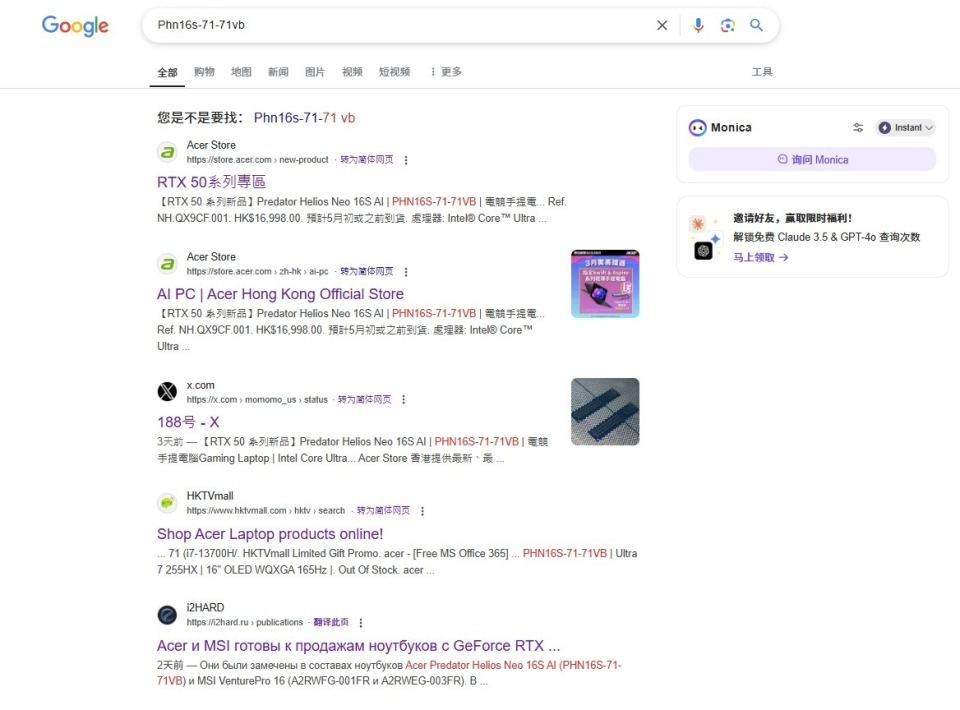The width and height of the screenshot is (960, 710).
Task: Switch to the 新闻 tab
Action: pos(278,72)
